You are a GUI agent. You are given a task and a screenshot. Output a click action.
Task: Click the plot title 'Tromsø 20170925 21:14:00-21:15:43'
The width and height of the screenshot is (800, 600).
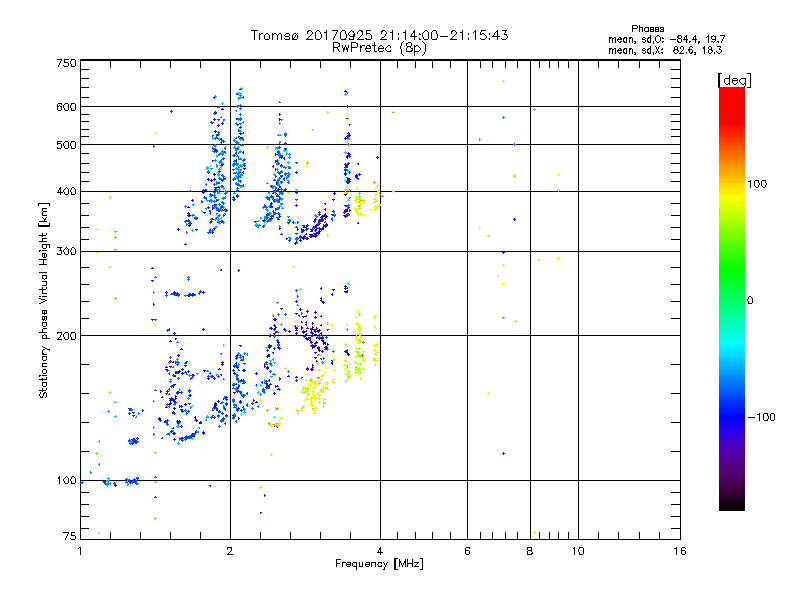(x=379, y=35)
